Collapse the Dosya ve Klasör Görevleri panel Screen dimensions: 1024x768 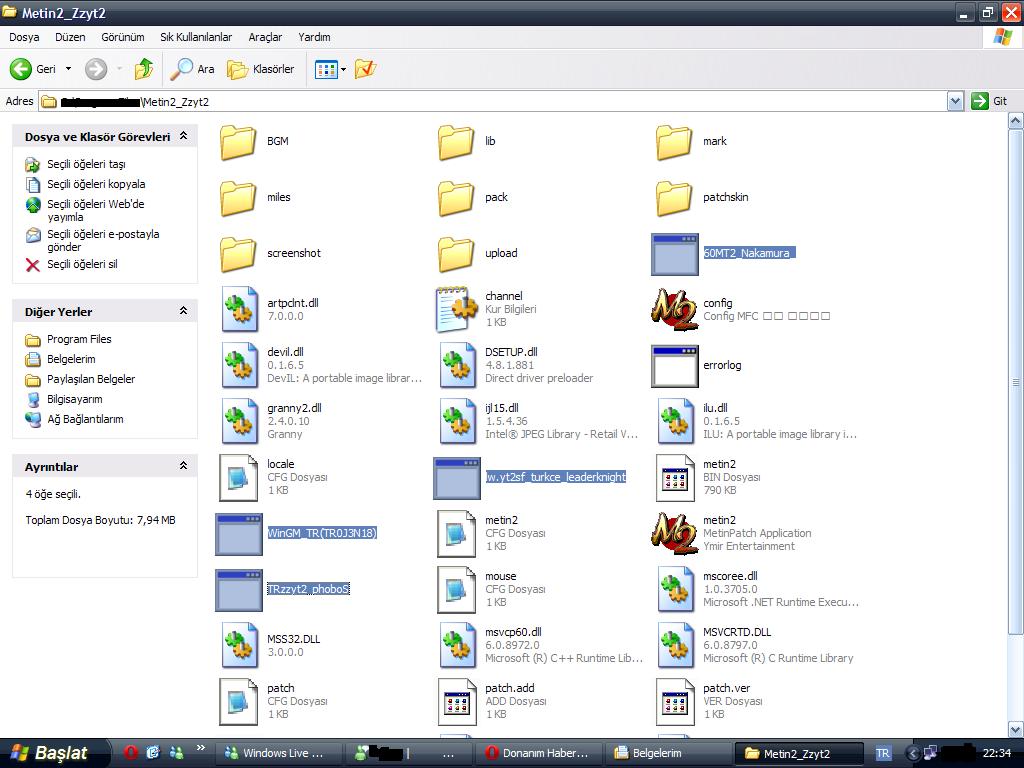[x=184, y=136]
